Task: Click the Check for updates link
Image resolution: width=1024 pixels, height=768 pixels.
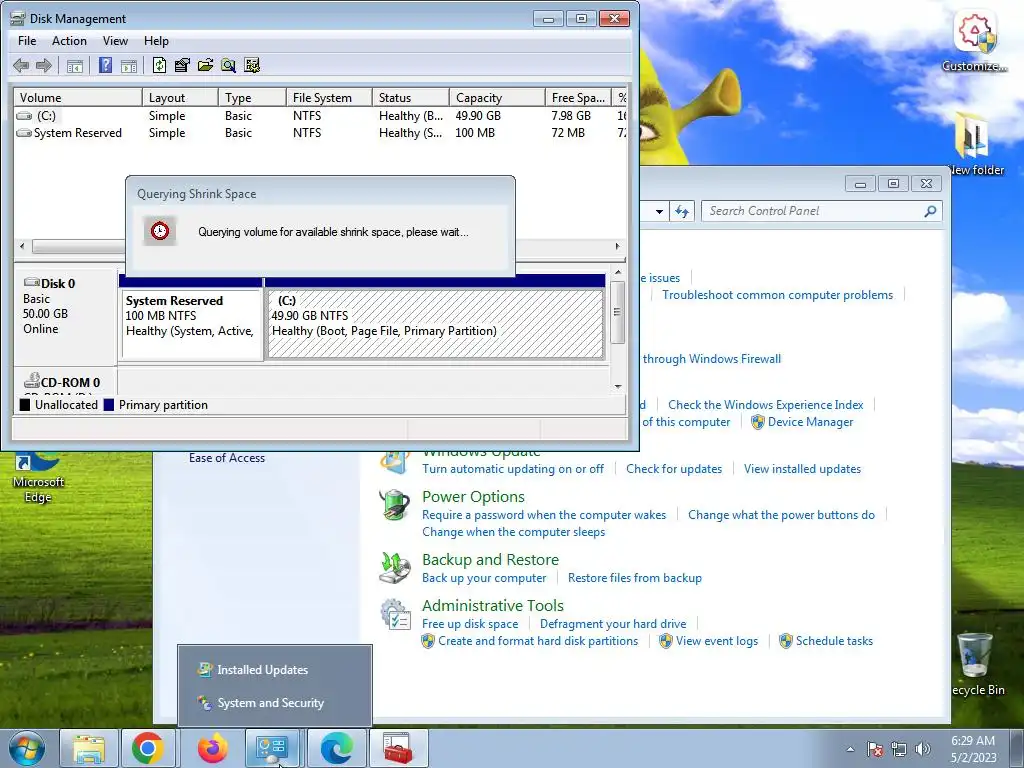Action: (x=674, y=468)
